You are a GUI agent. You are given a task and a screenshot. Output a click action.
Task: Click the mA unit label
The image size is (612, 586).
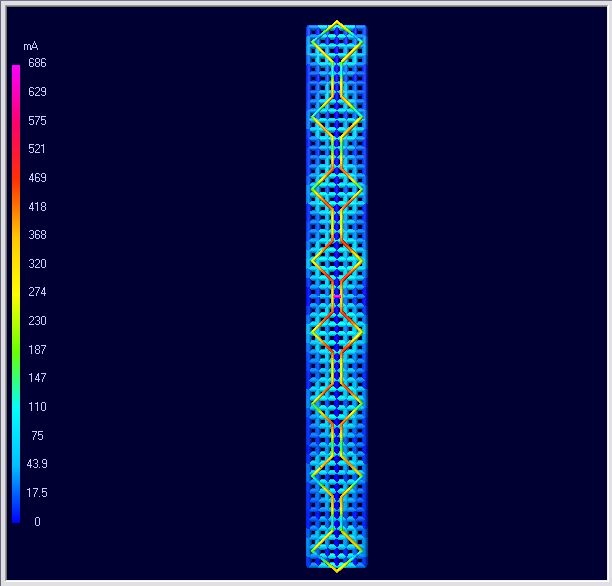click(30, 46)
